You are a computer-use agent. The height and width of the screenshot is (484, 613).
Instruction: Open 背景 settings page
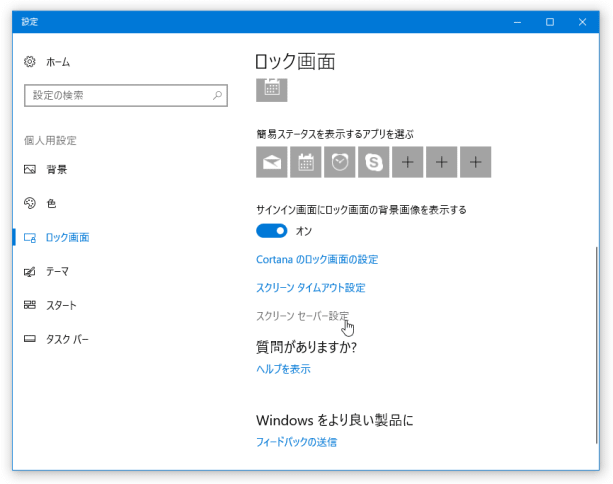[57, 169]
